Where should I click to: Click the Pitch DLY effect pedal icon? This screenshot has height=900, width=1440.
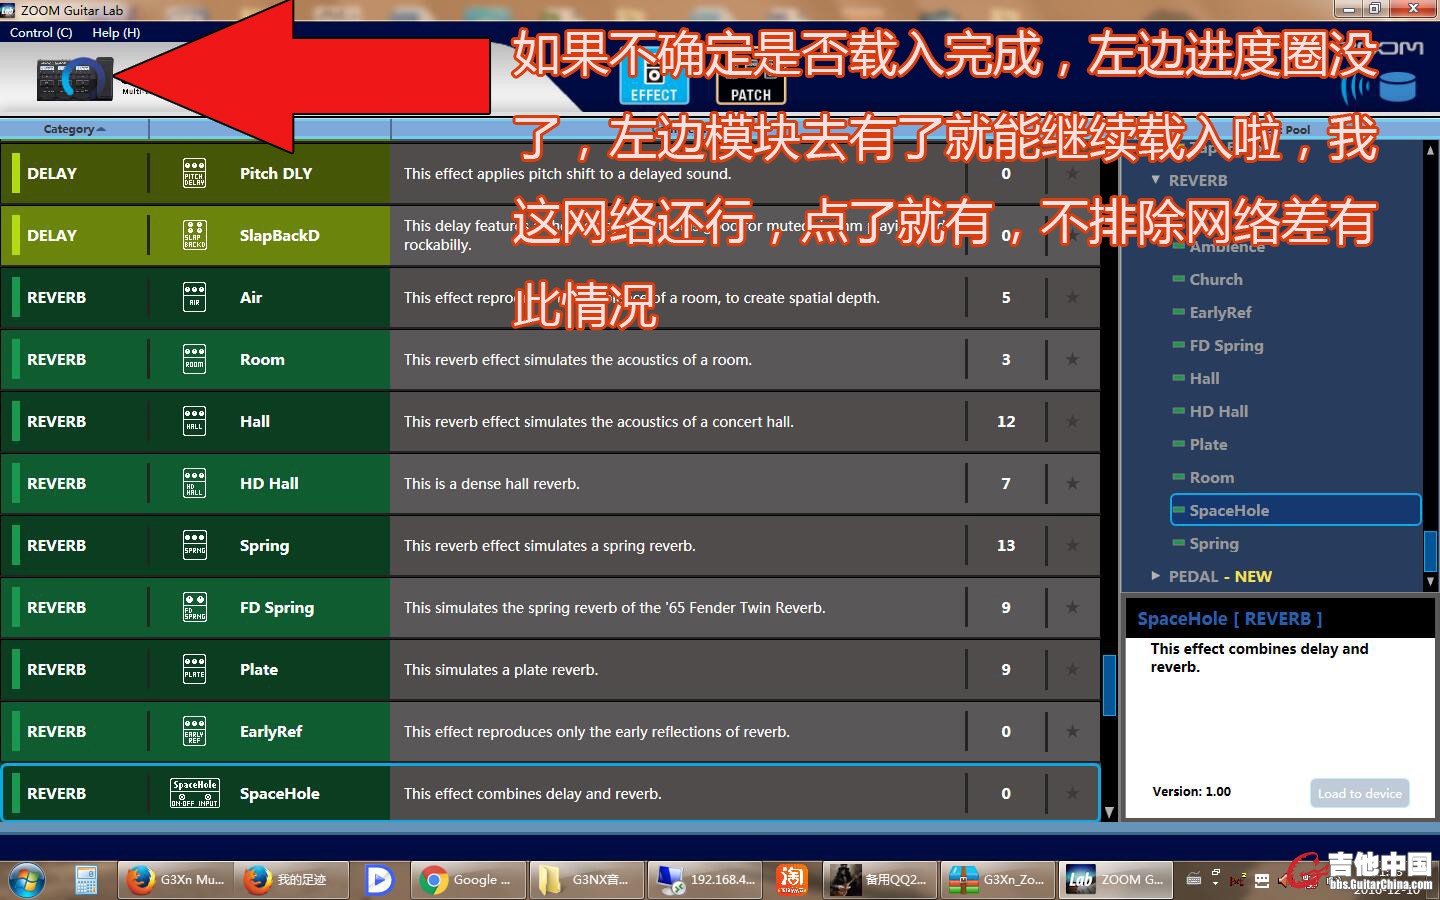(x=195, y=173)
